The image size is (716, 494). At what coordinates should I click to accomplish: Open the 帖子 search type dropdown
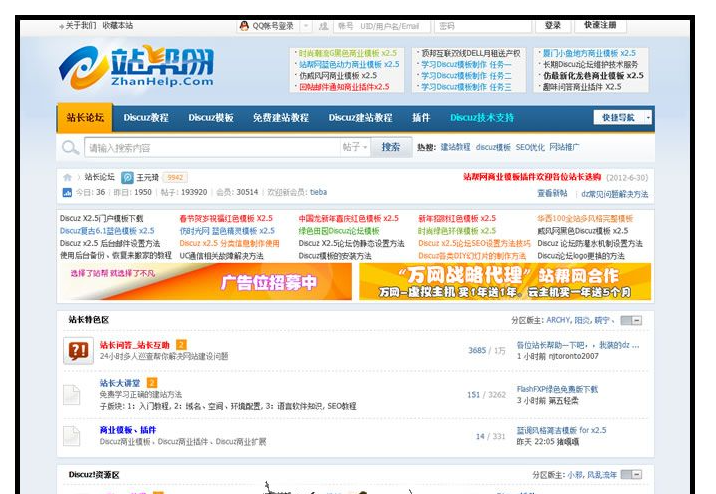355,147
